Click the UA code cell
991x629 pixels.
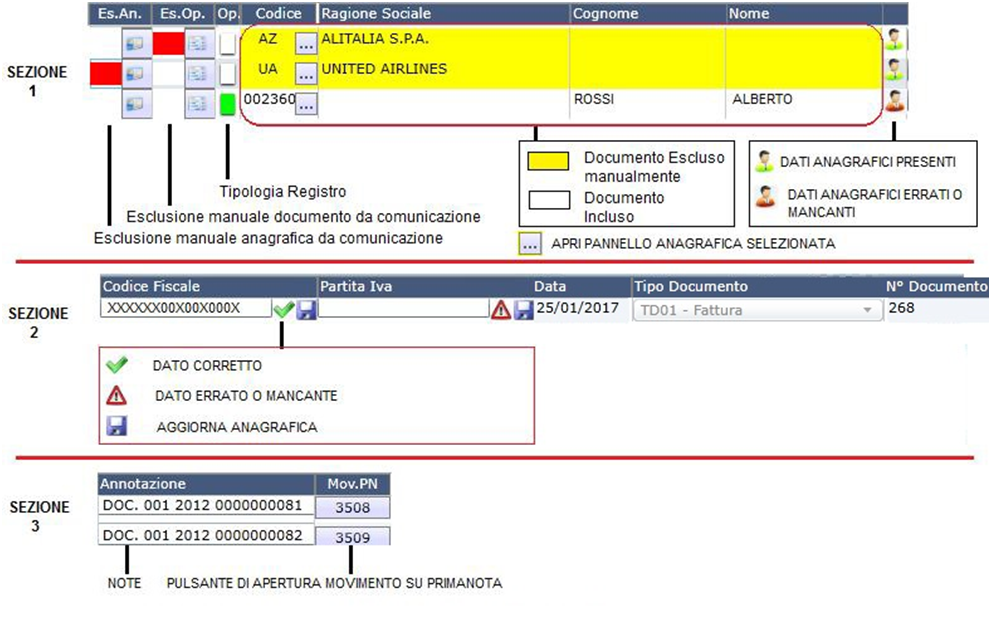pos(268,69)
